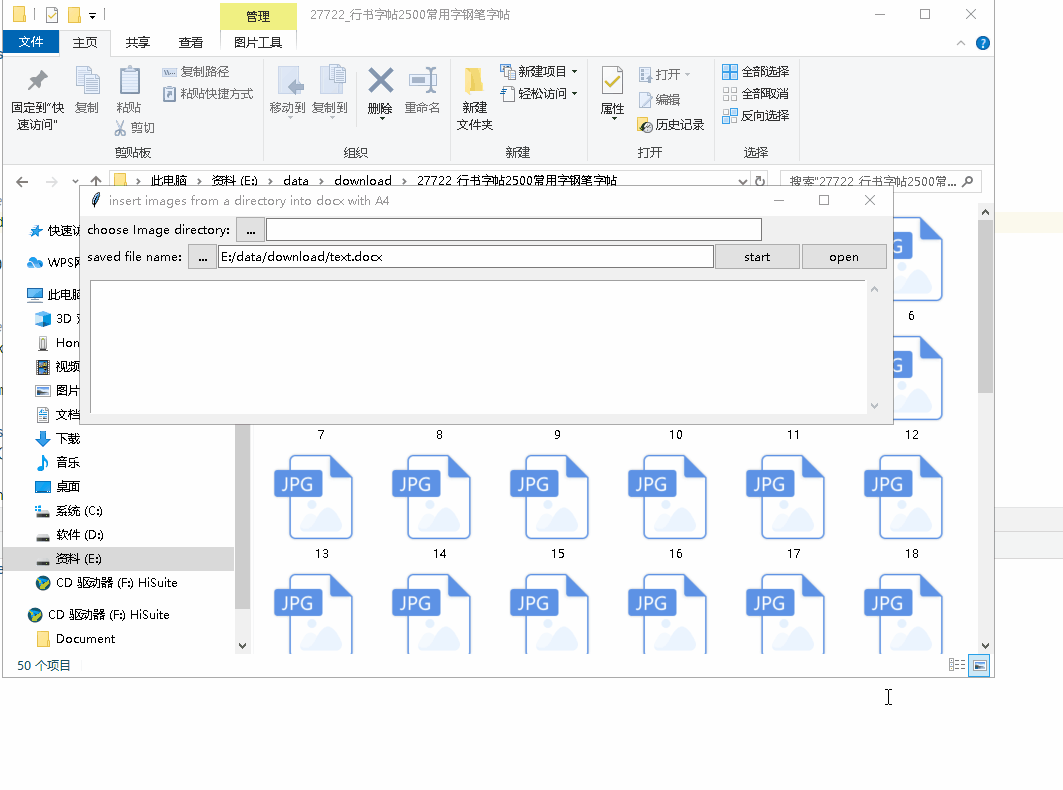
Task: Expand New item (新建项目) dropdown
Action: 575,72
